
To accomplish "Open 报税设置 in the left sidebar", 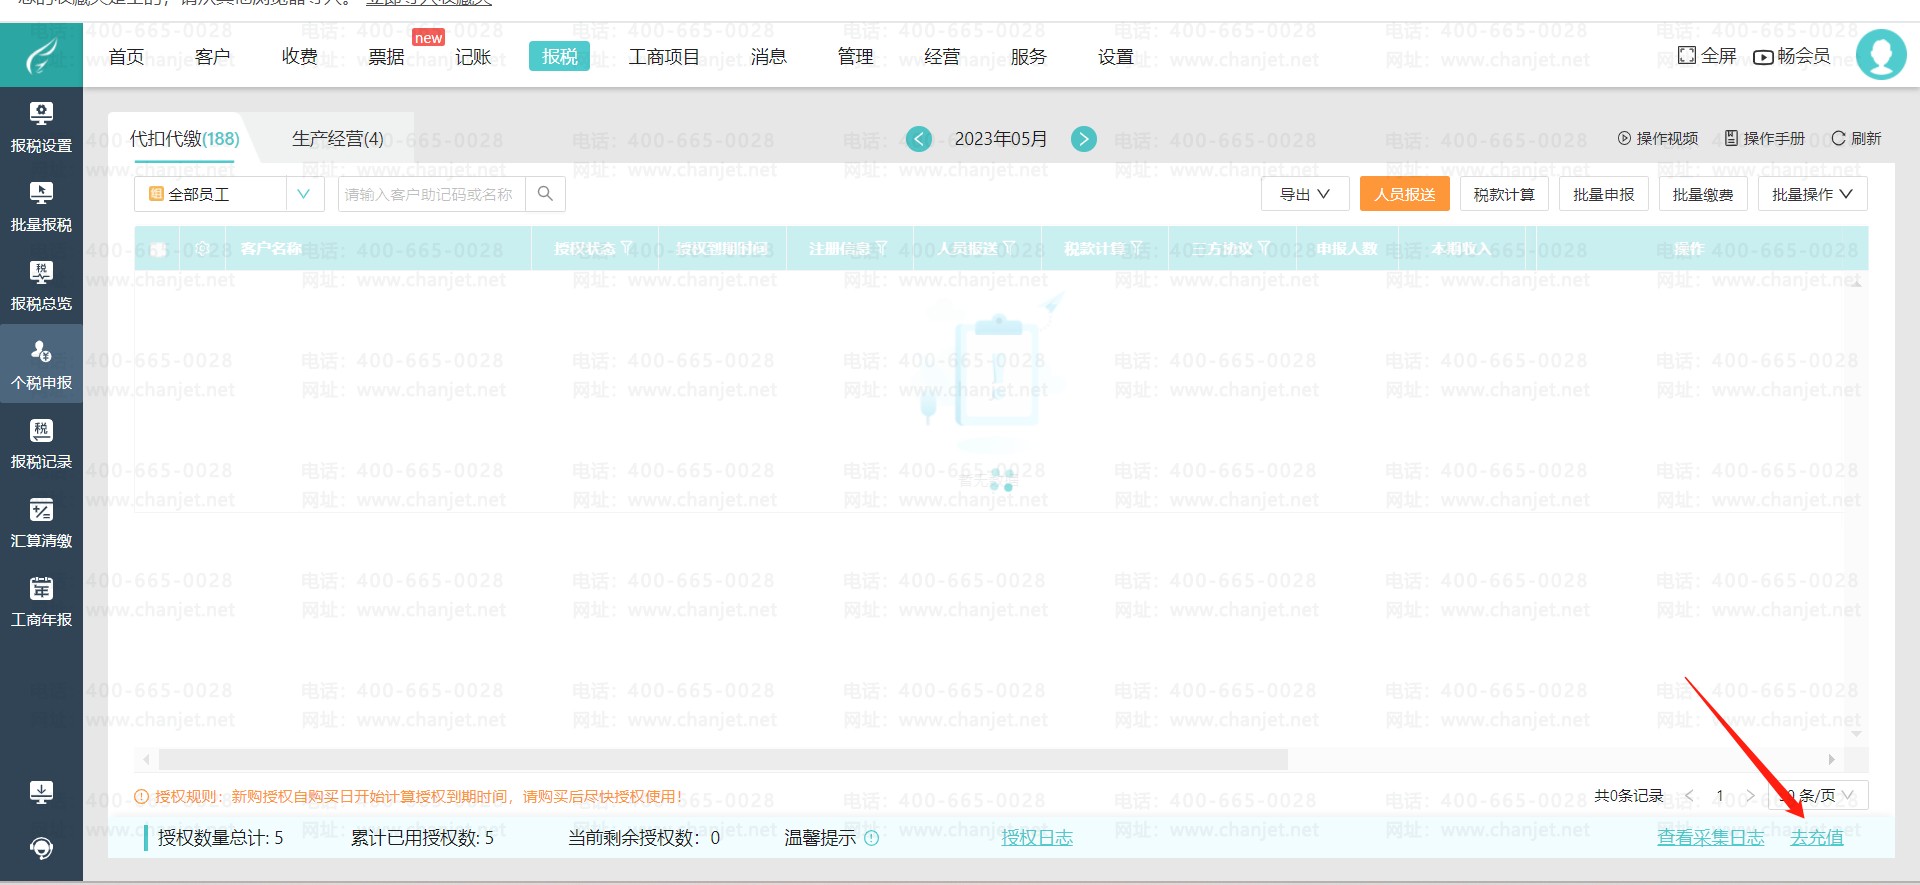I will (41, 127).
